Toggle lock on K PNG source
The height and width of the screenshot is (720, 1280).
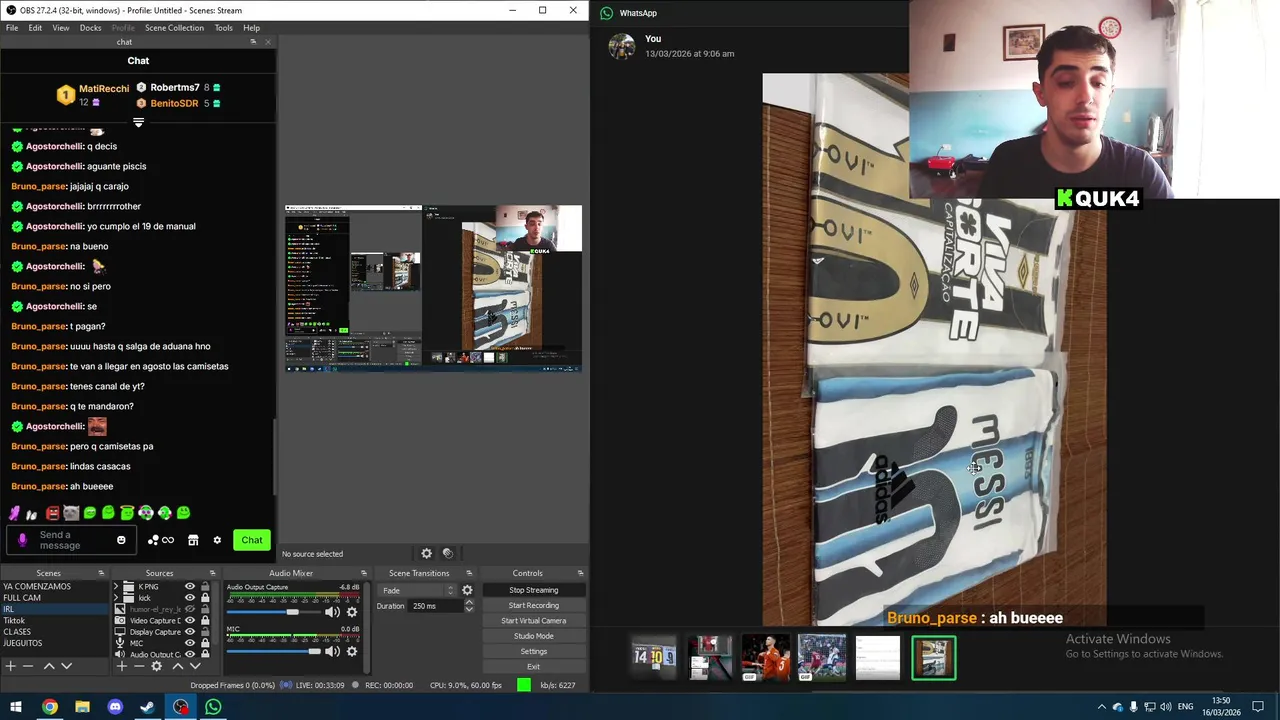(205, 587)
